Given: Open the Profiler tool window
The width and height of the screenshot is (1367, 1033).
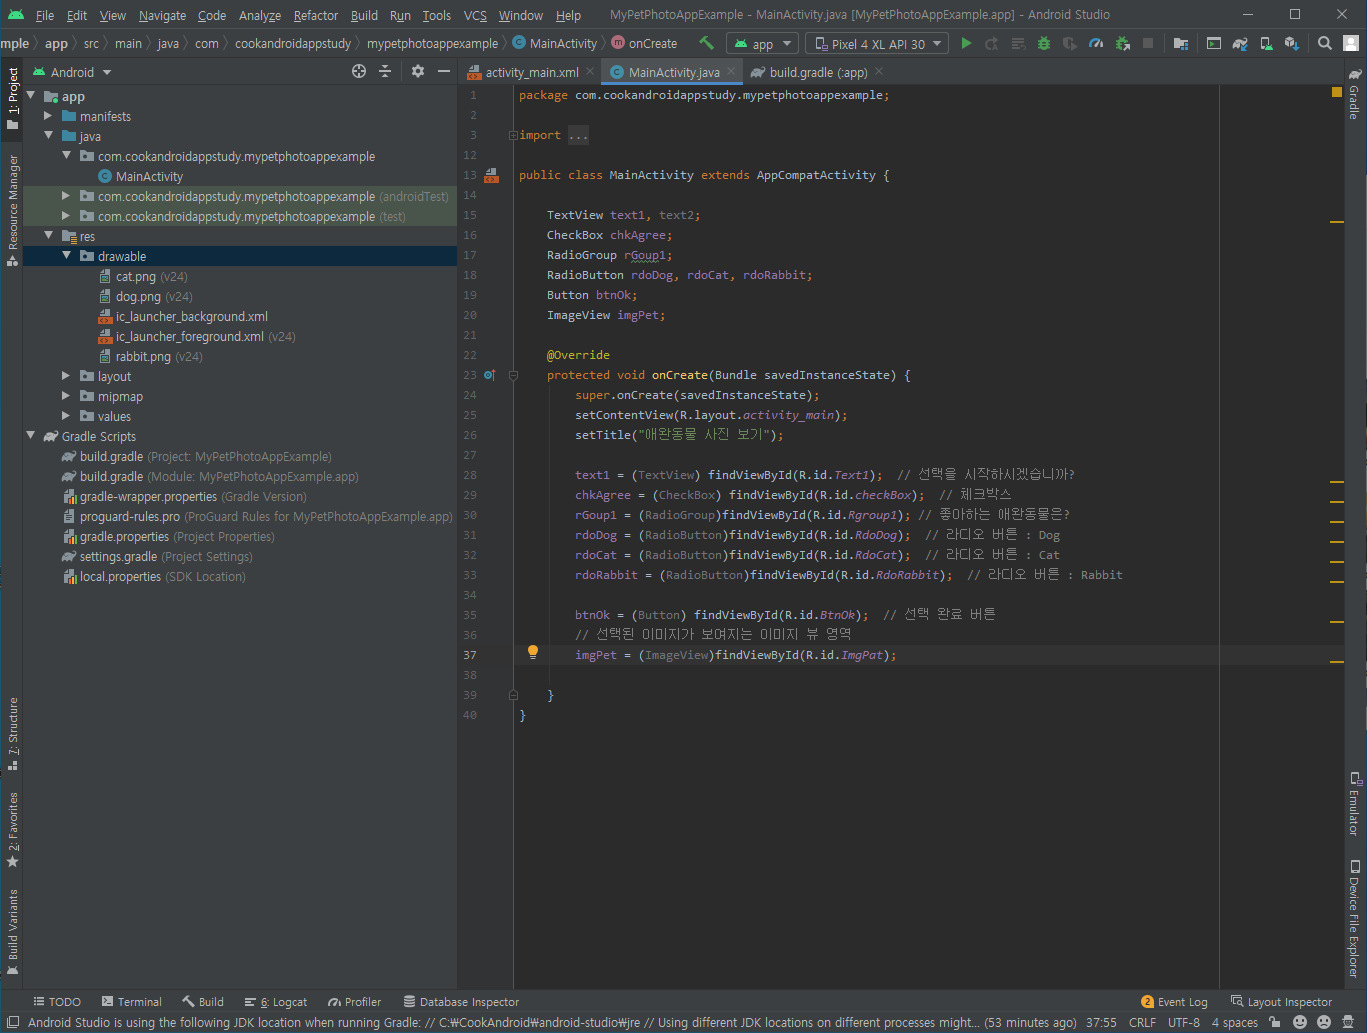Looking at the screenshot, I should 354,1001.
